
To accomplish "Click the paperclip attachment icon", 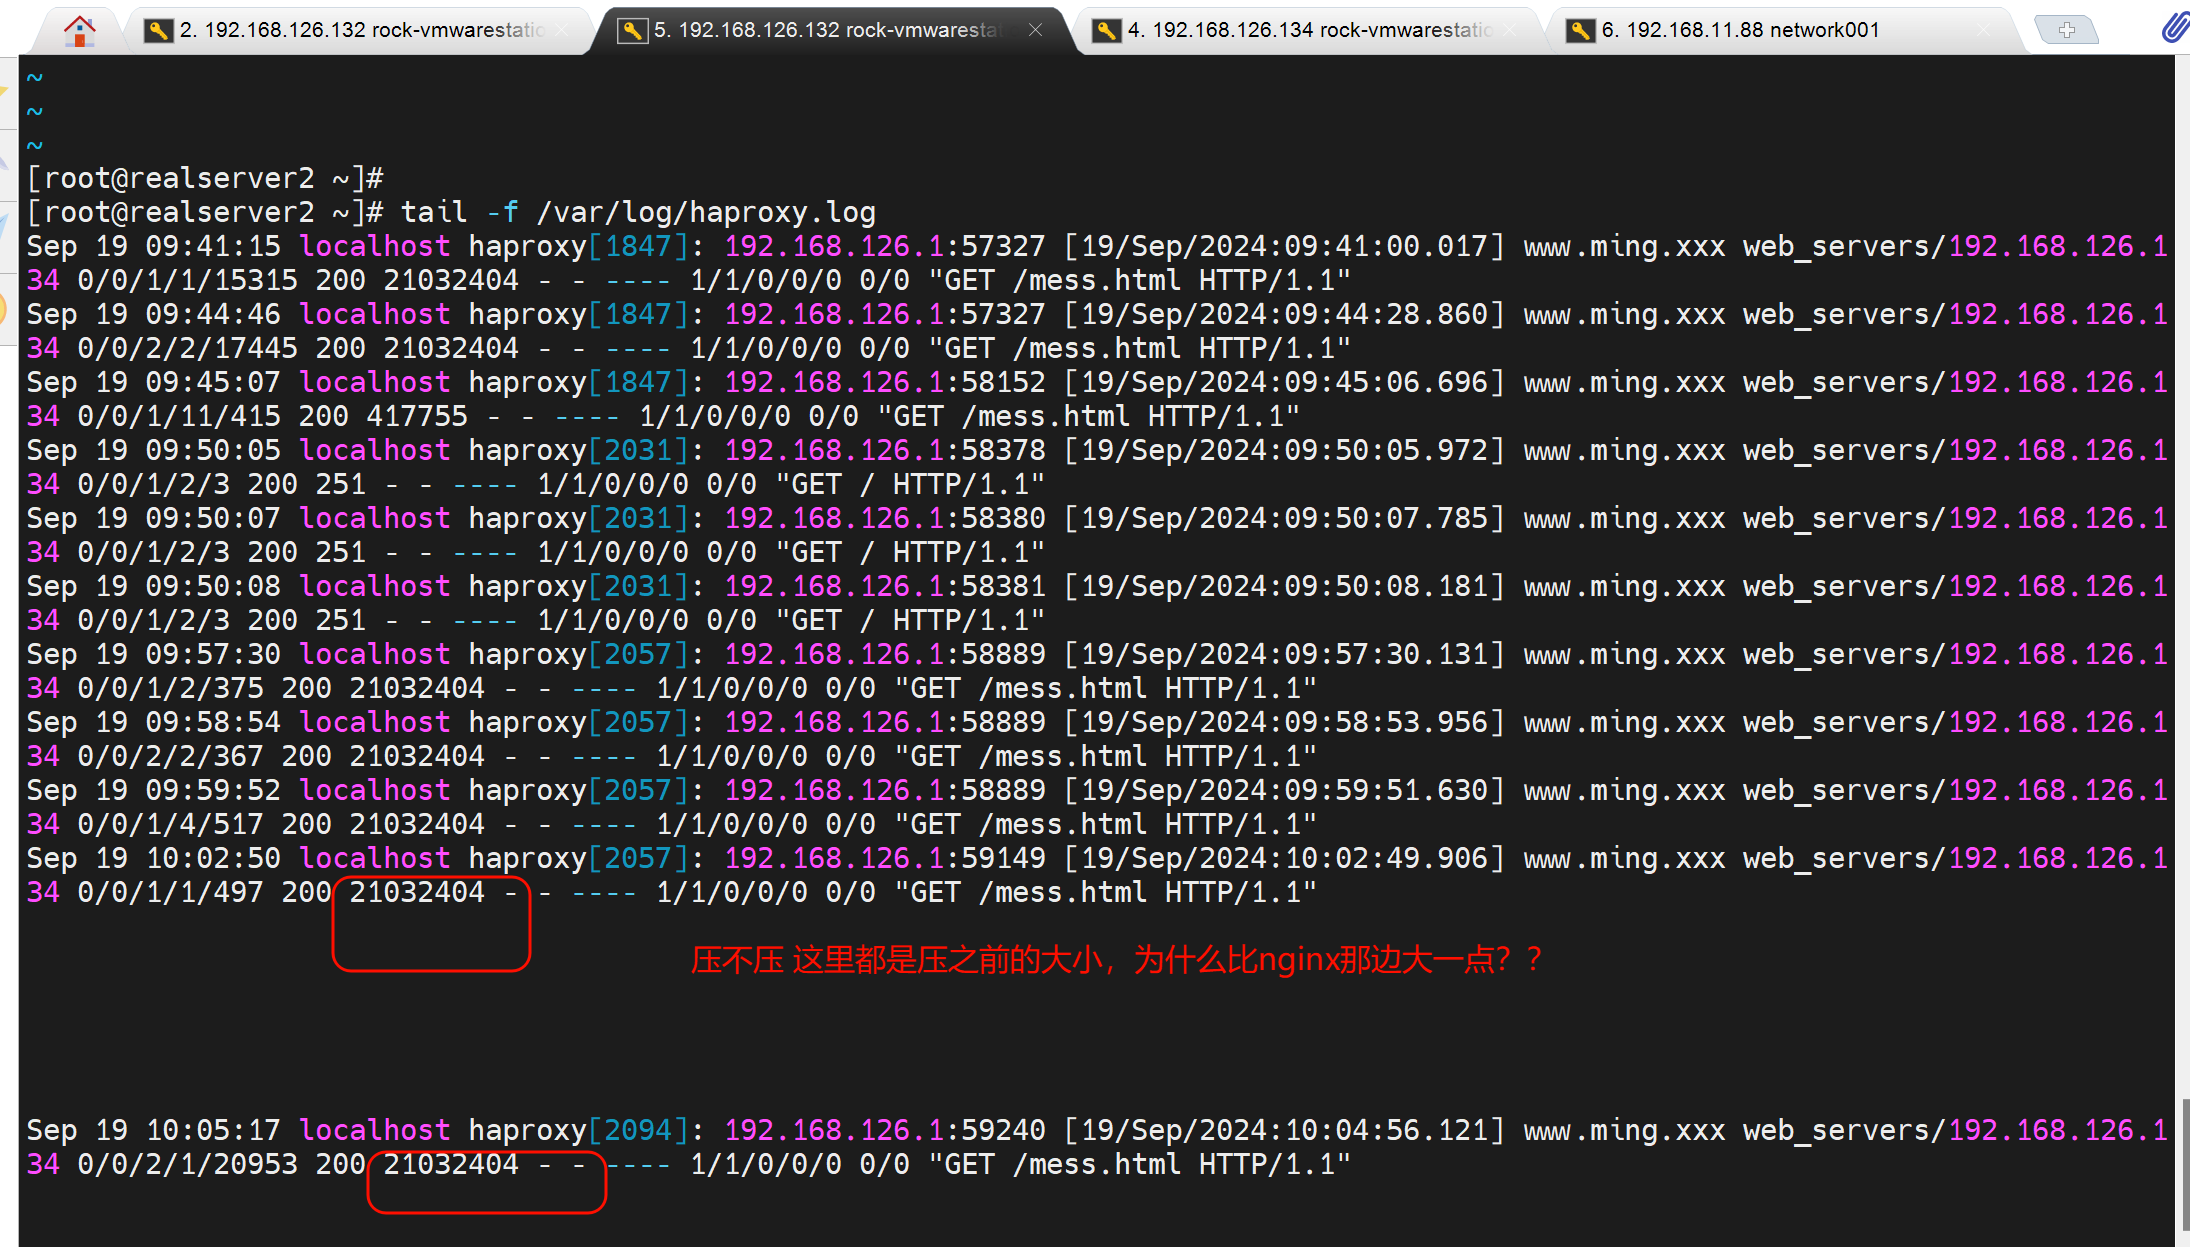I will click(x=2174, y=28).
